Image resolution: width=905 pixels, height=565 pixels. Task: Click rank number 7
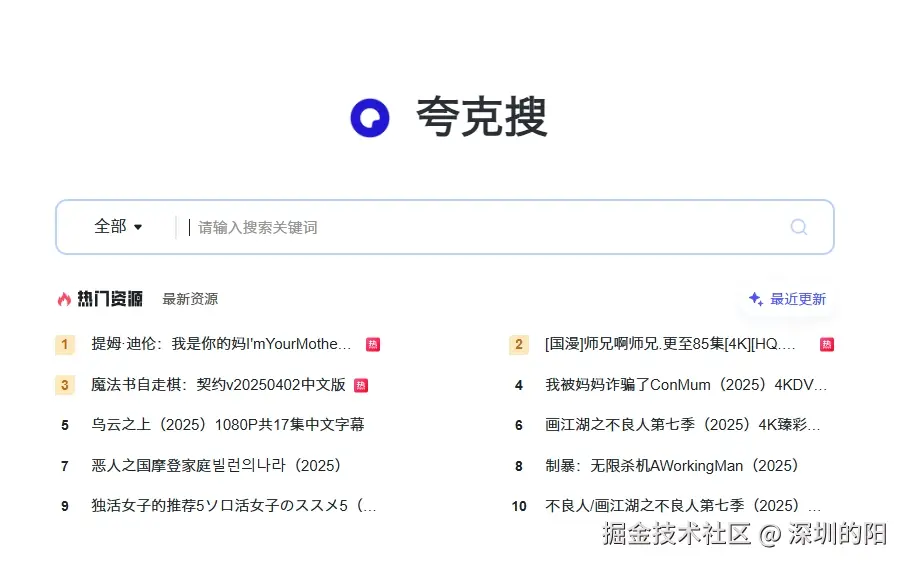tap(65, 466)
